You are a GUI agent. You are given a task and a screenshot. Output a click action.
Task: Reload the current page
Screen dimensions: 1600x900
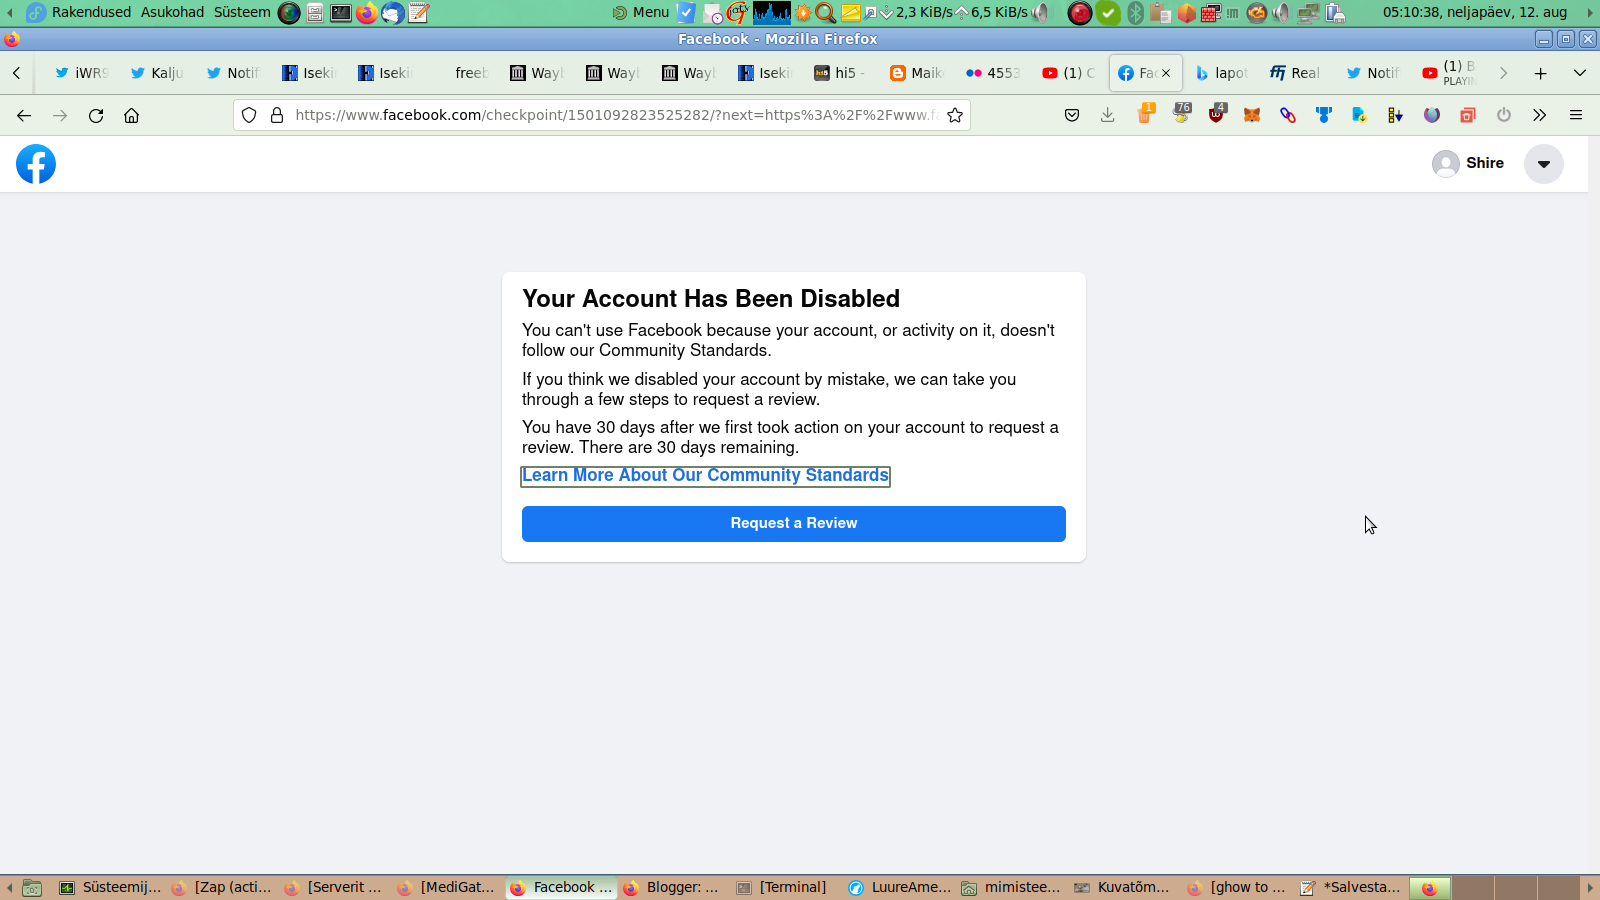click(x=96, y=115)
